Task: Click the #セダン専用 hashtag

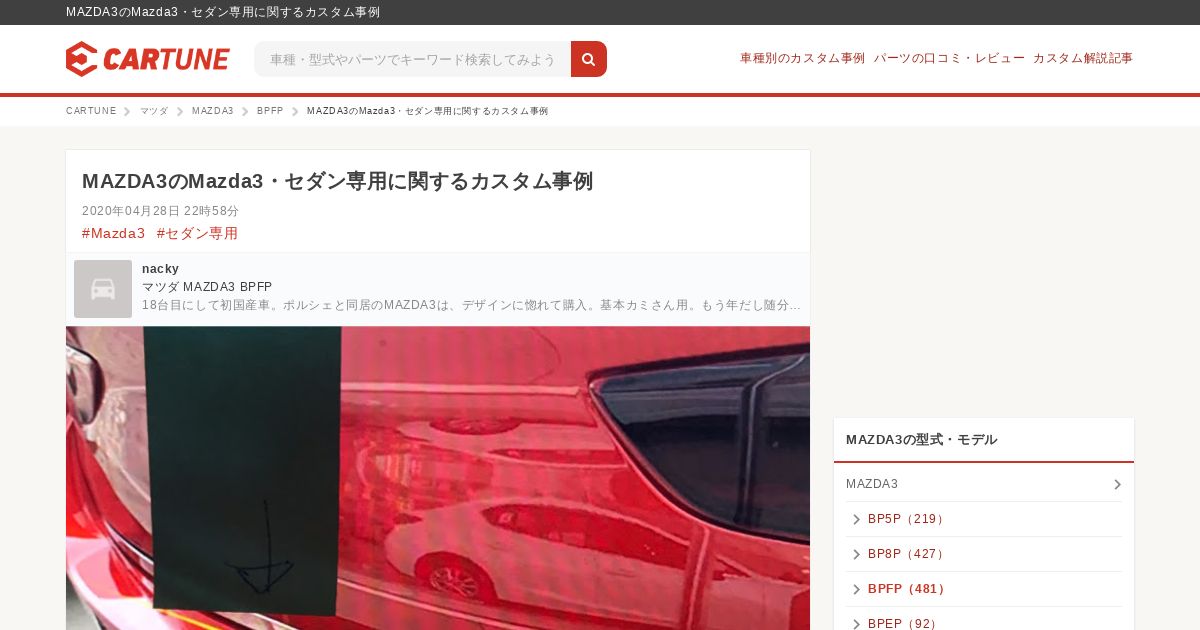Action: [197, 233]
